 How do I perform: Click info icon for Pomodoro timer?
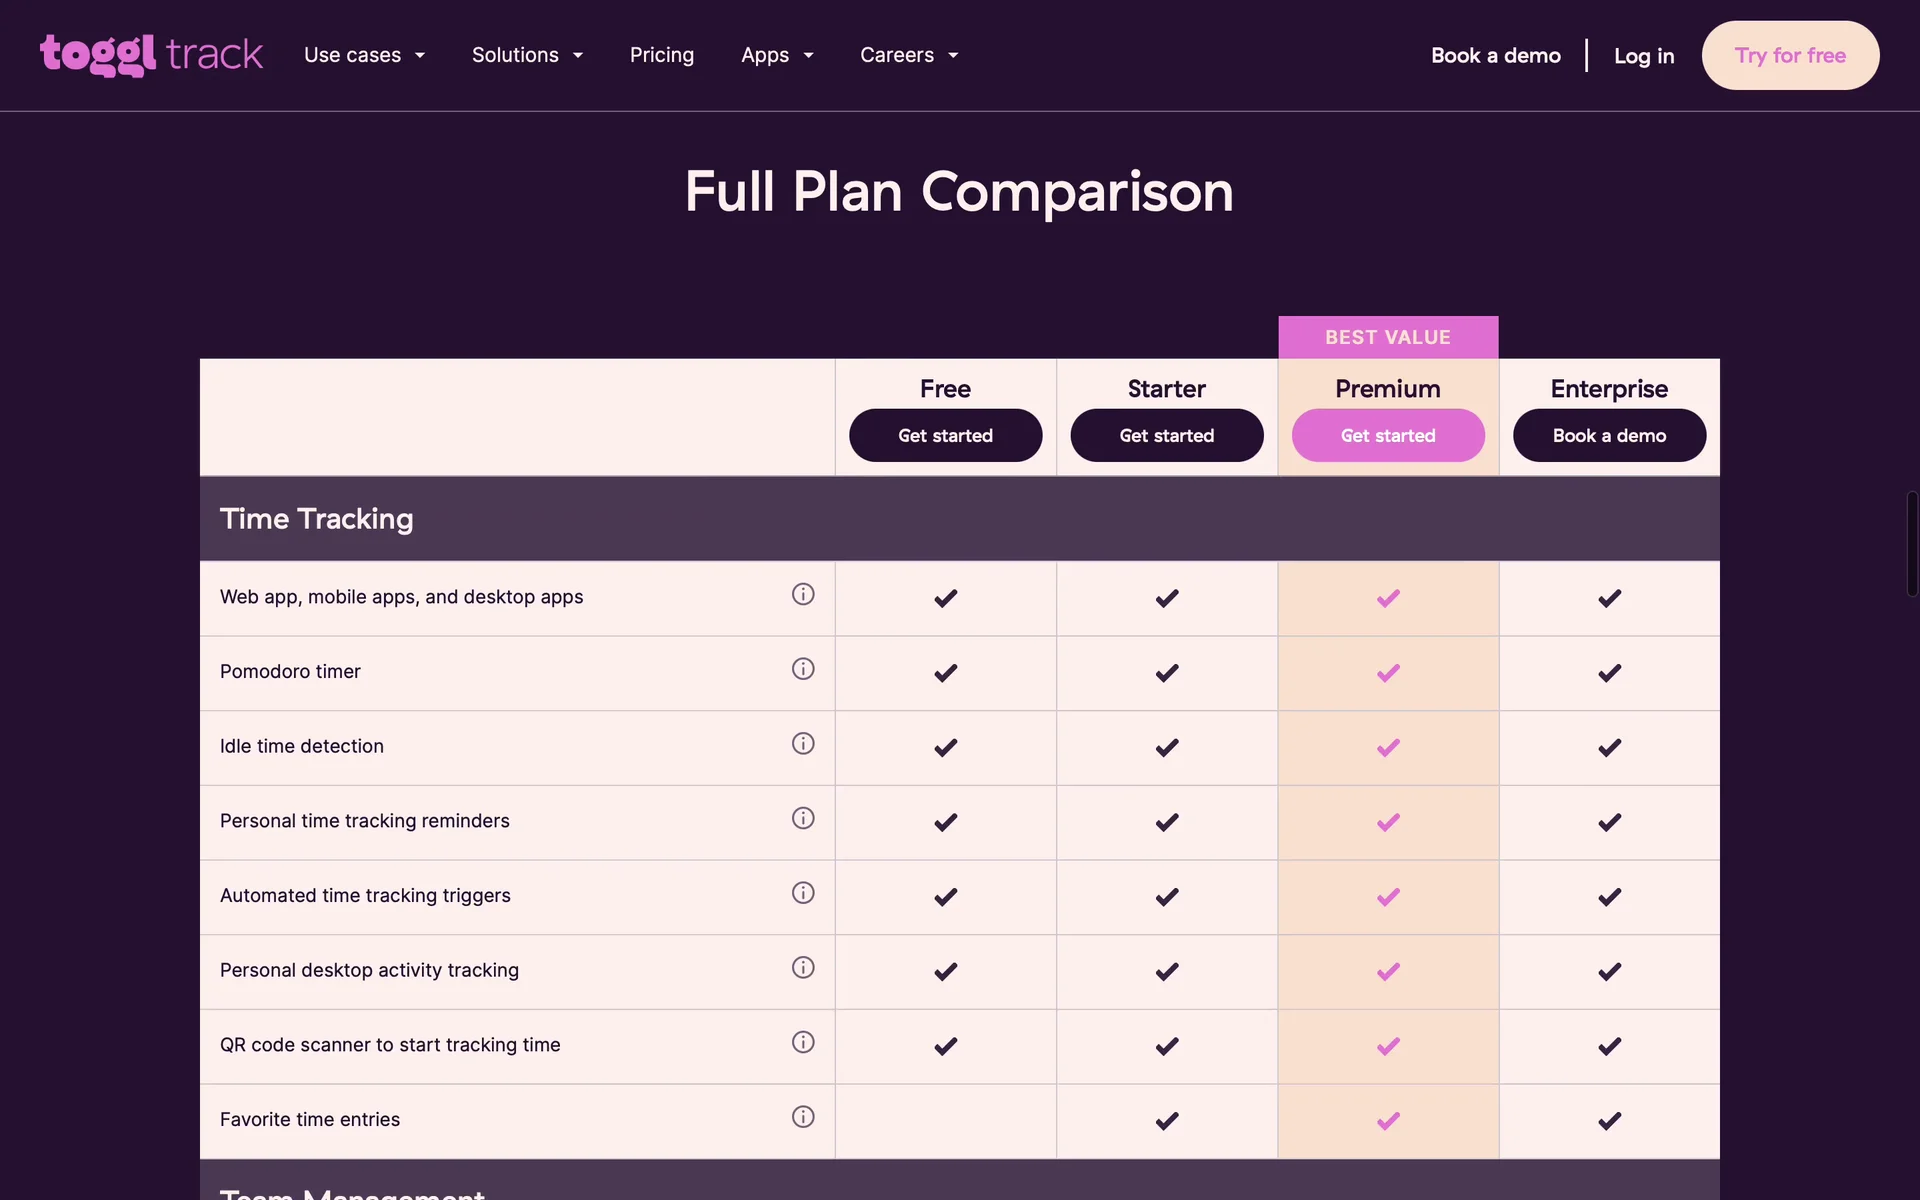[803, 669]
